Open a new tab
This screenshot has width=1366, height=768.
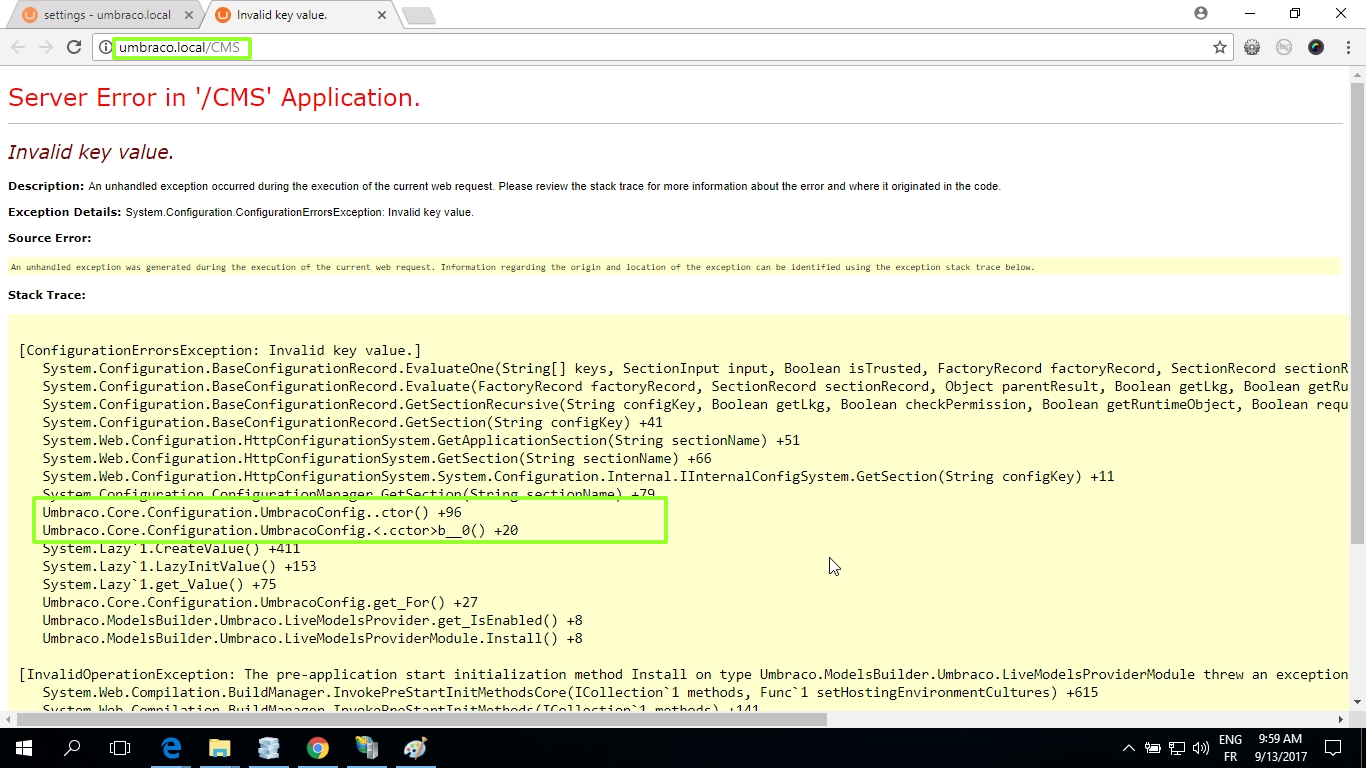click(x=418, y=15)
